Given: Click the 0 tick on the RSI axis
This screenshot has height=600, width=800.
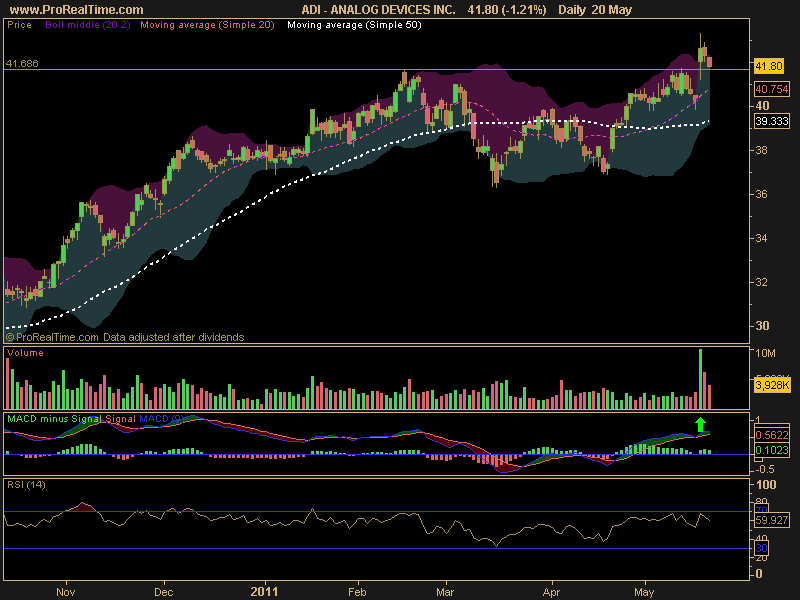Looking at the screenshot, I should [x=759, y=574].
